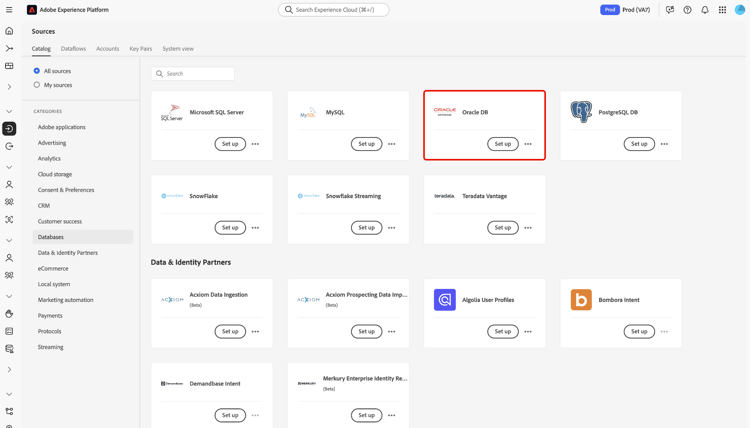Switch to the System view tab

coord(178,49)
